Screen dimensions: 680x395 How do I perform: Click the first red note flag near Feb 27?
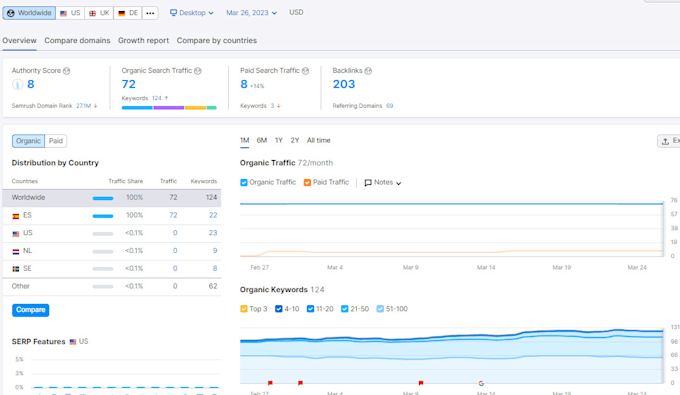click(x=270, y=383)
